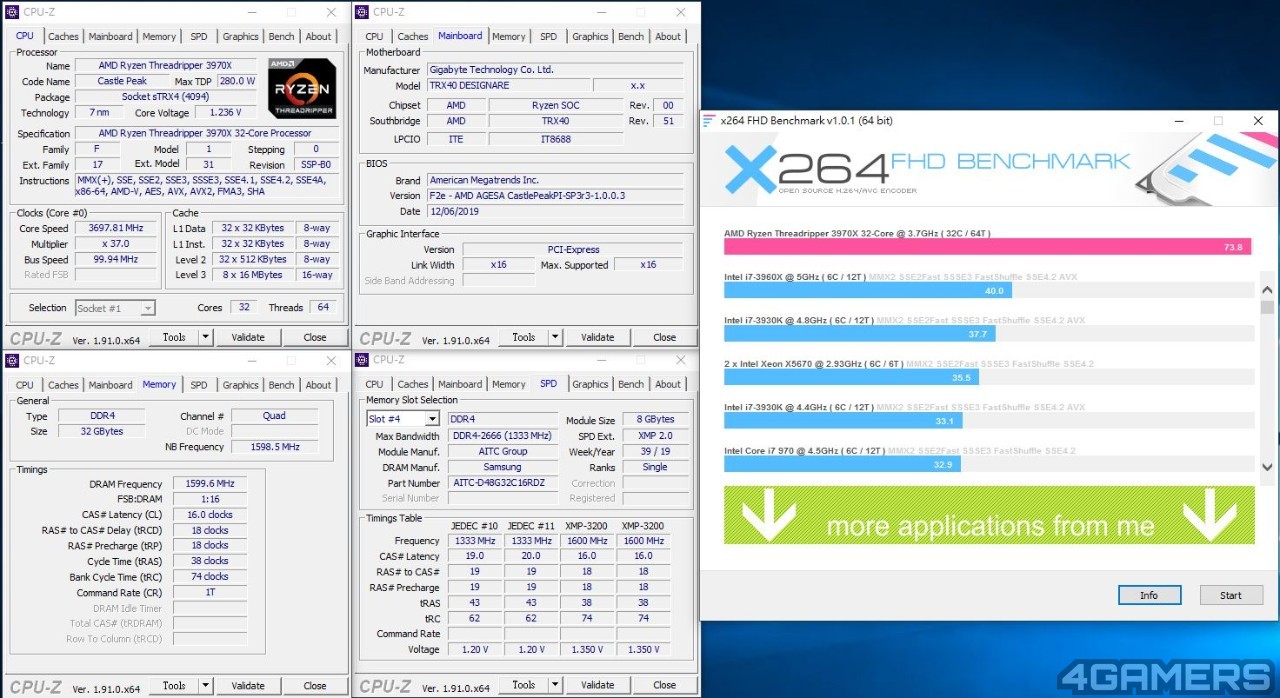
Task: Click the Code Name value 'Castle Peak'
Action: 122,81
